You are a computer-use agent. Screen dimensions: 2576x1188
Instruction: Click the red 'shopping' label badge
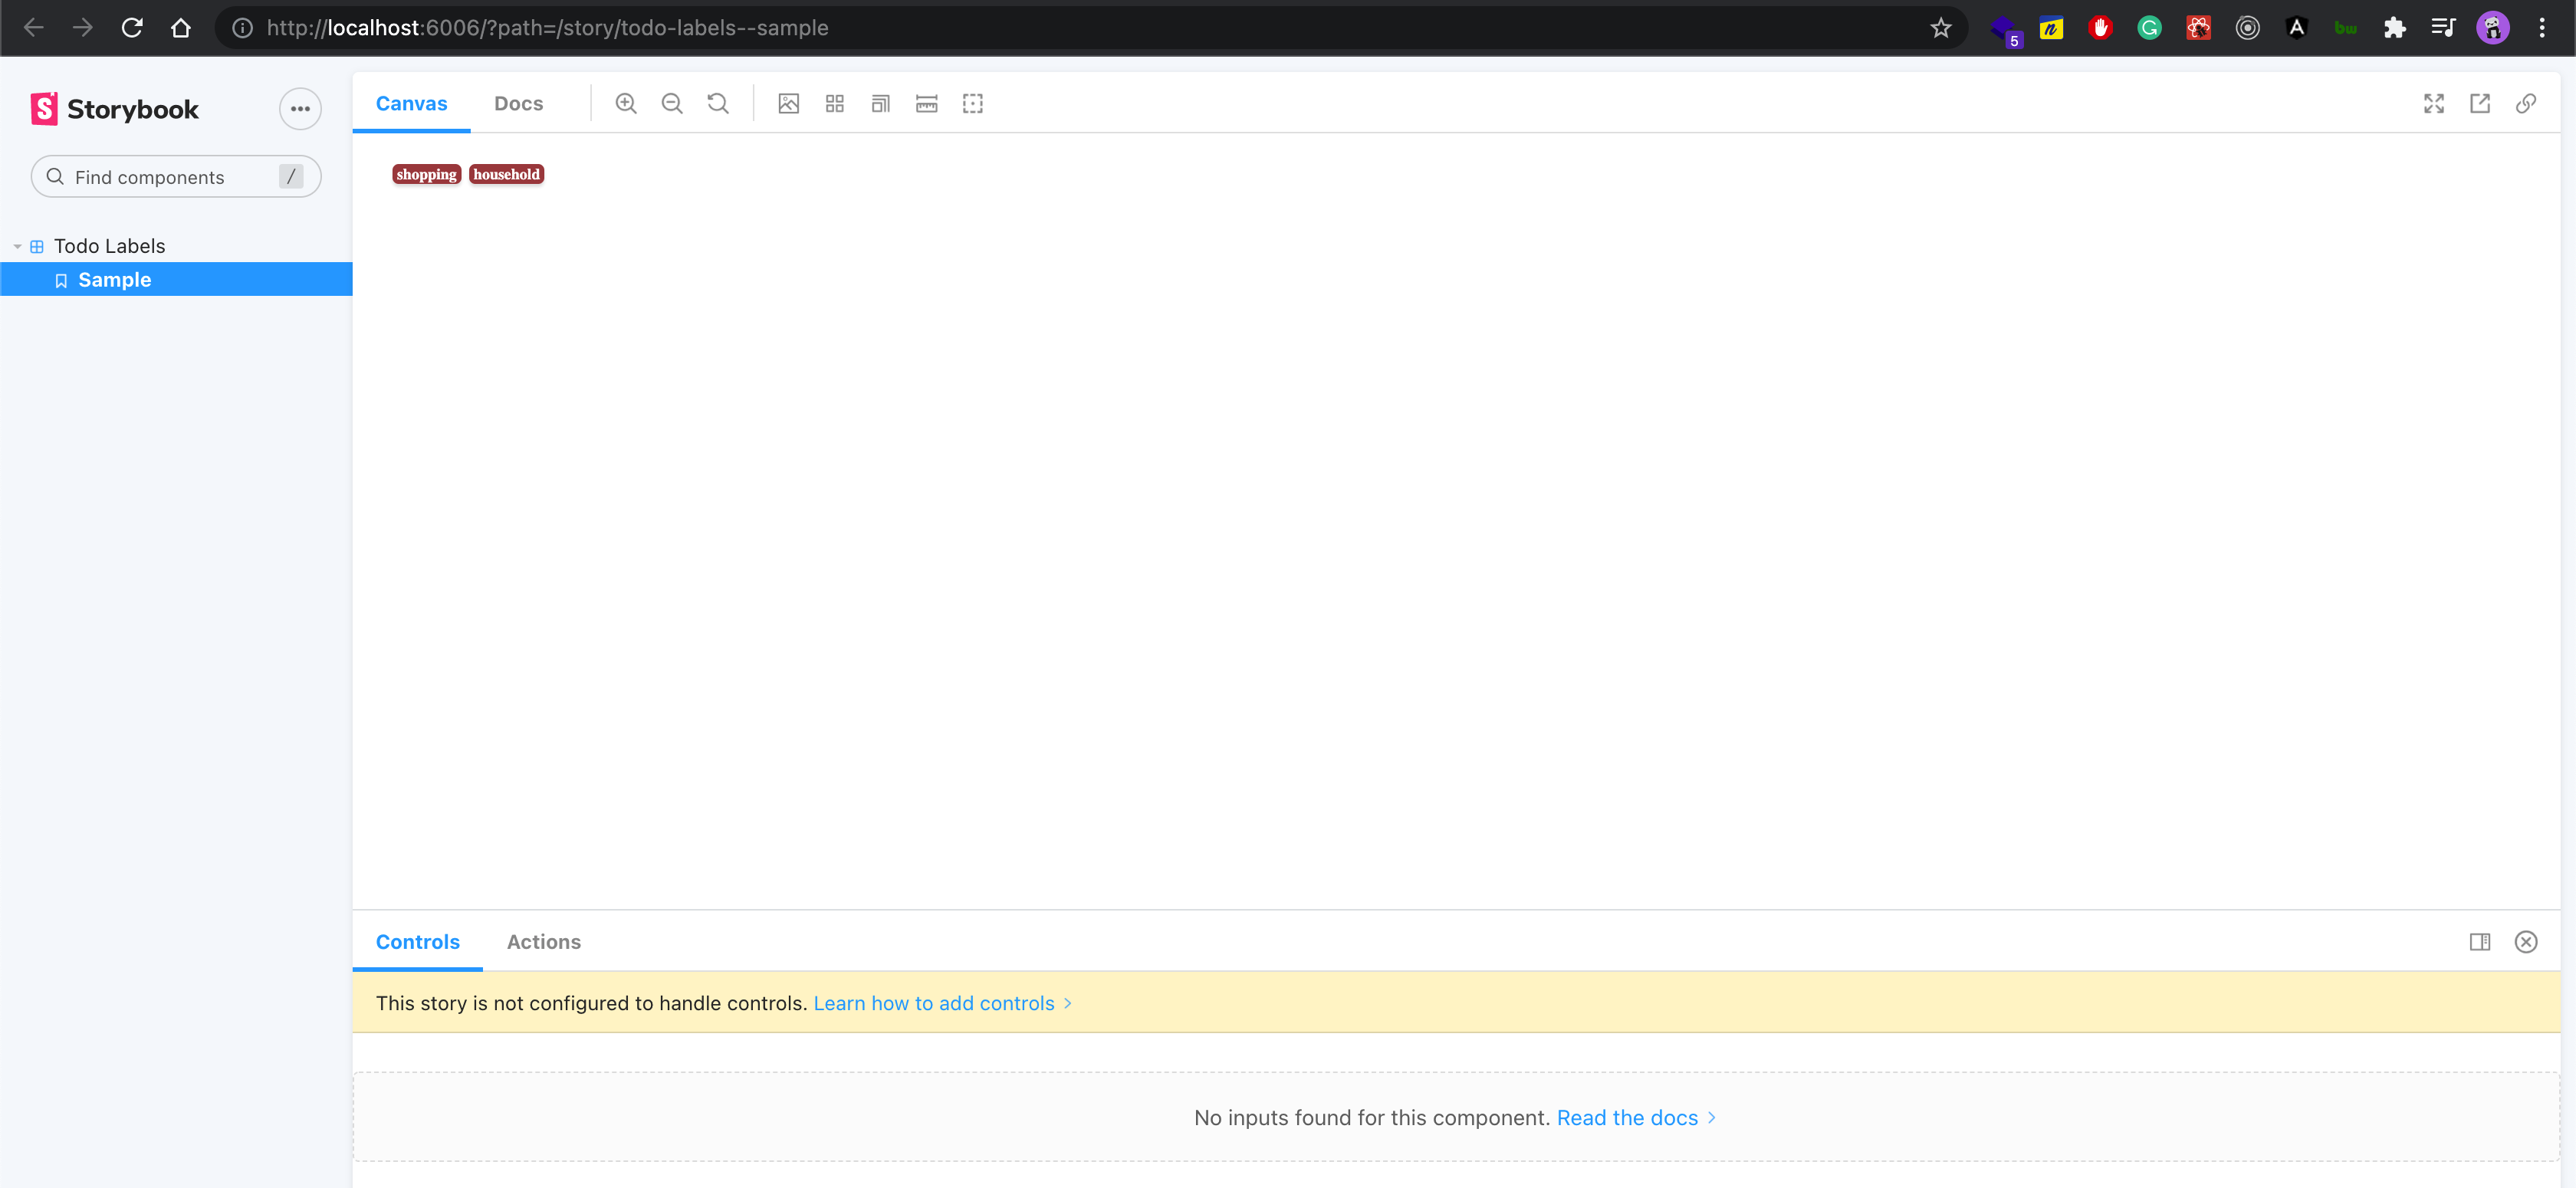426,175
